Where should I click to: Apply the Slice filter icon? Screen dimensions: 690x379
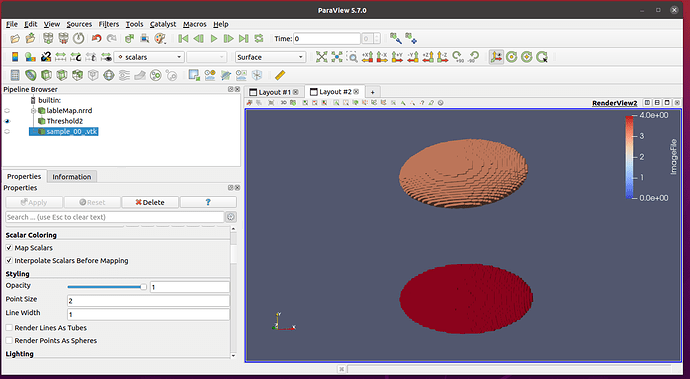[x=62, y=75]
